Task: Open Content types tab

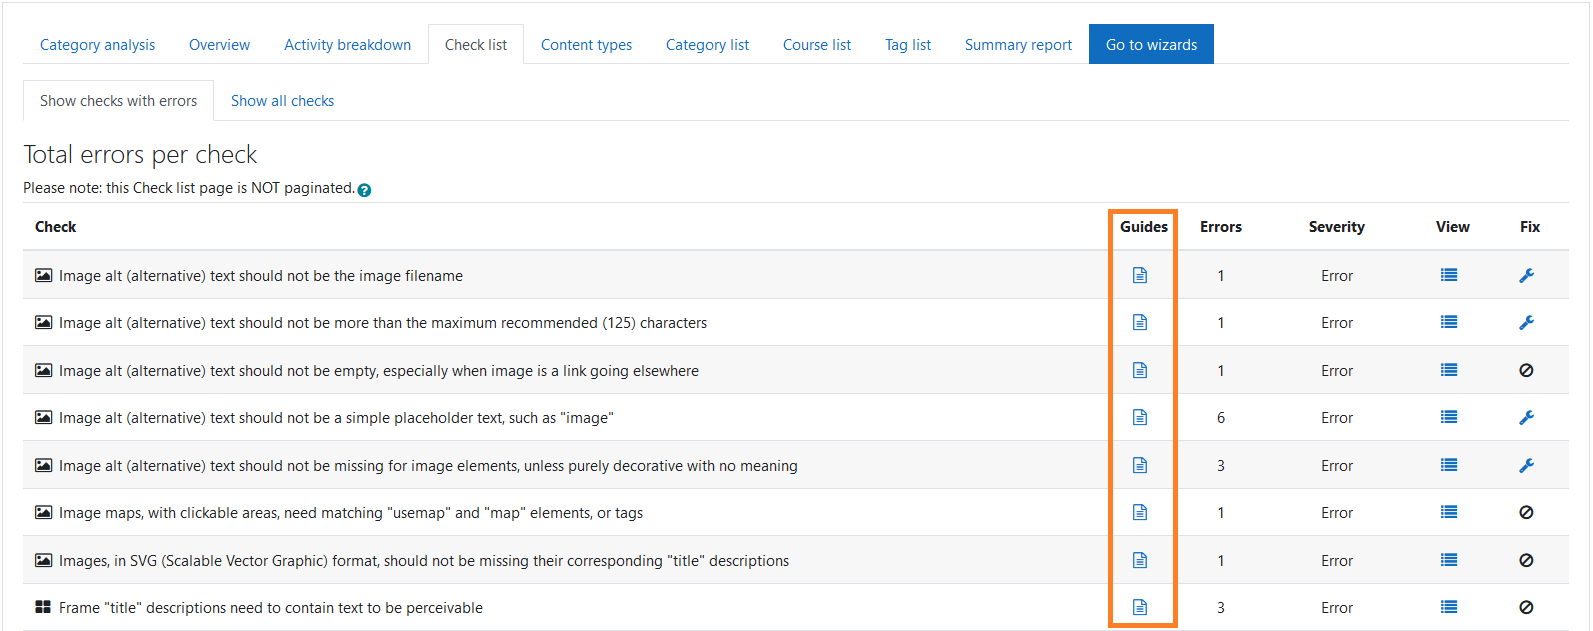Action: click(586, 45)
